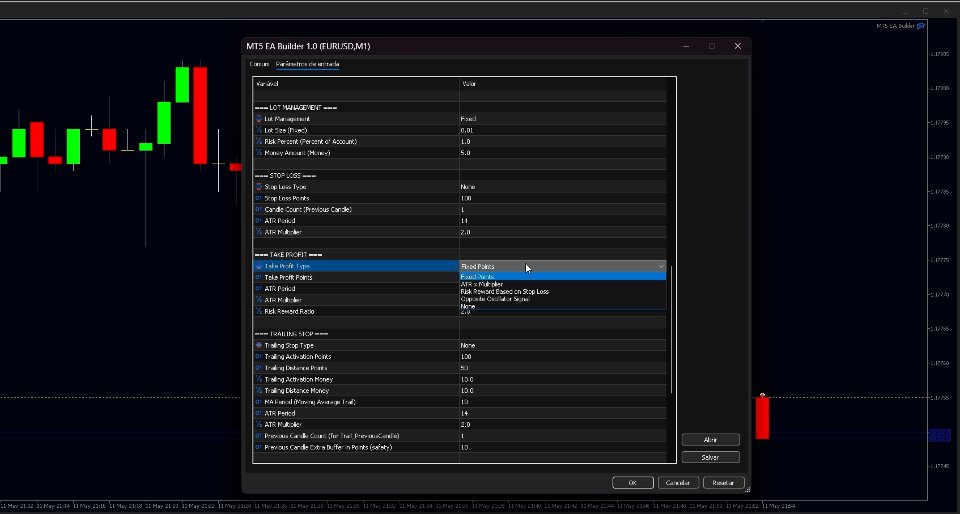
Task: Collapse the Take Profit Type dropdown arrow
Action: pos(661,266)
